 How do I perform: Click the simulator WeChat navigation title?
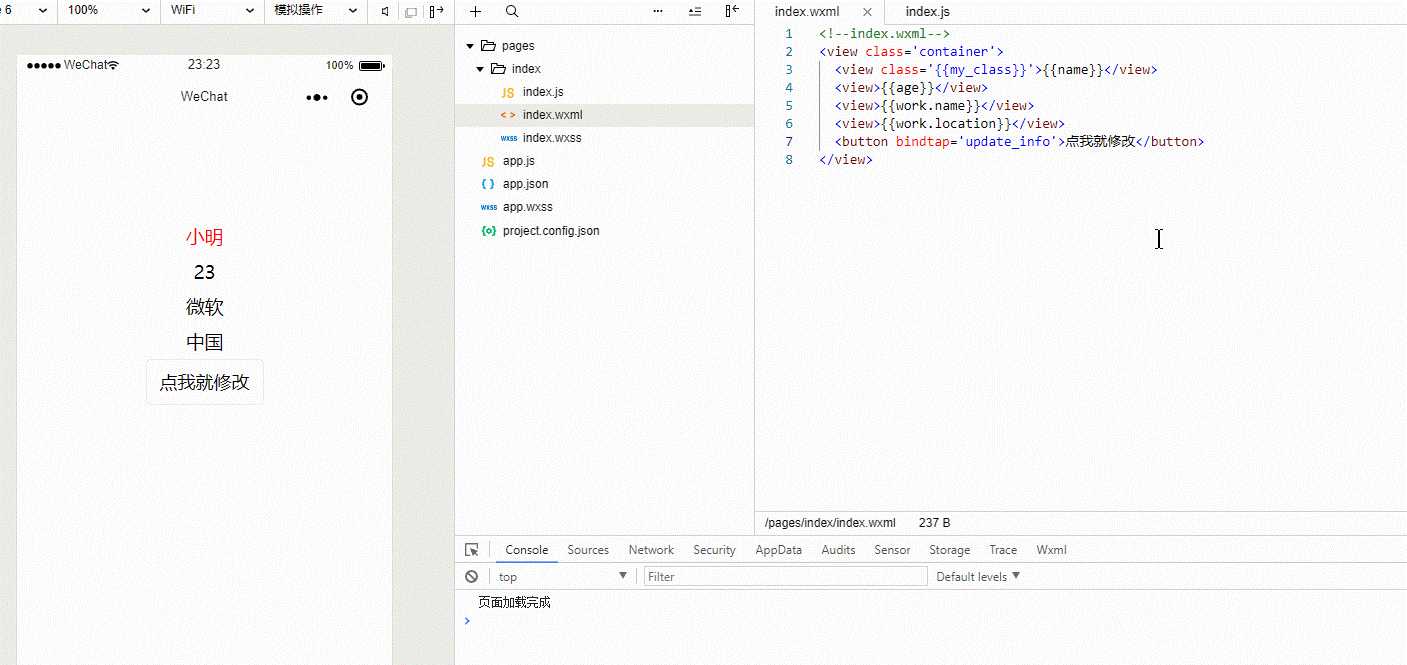pyautogui.click(x=204, y=97)
